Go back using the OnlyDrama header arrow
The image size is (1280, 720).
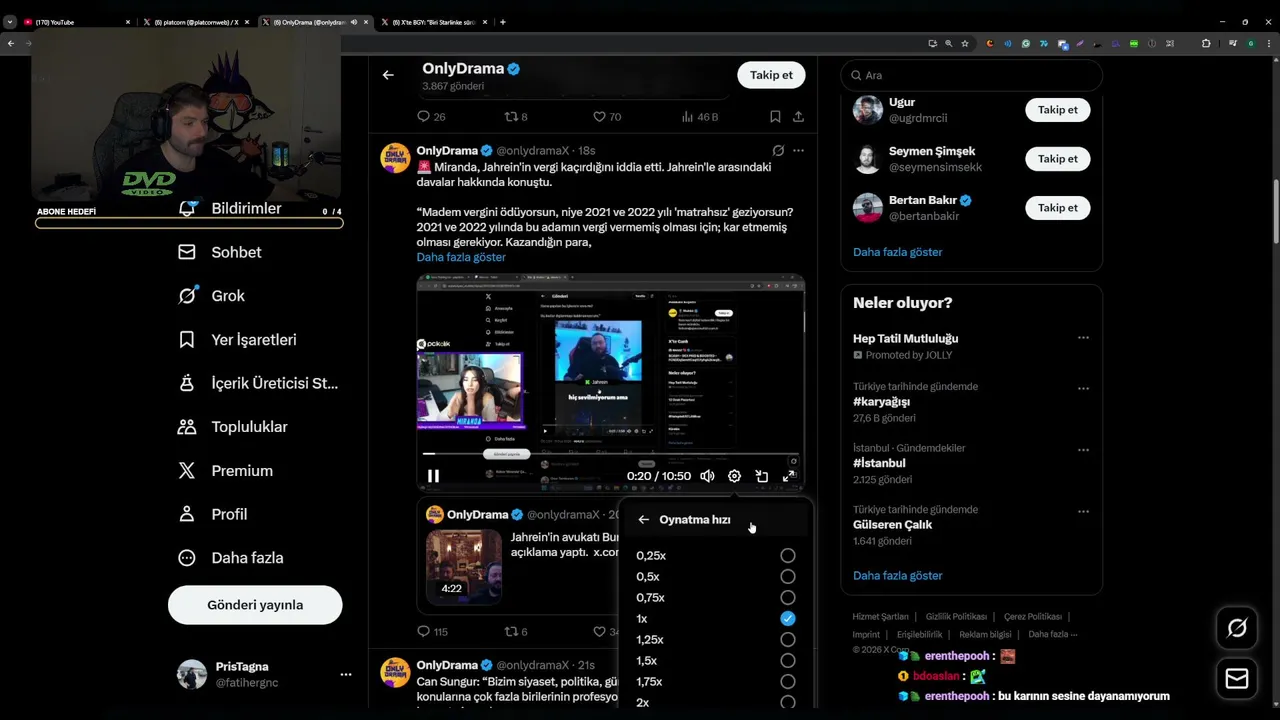tap(388, 75)
